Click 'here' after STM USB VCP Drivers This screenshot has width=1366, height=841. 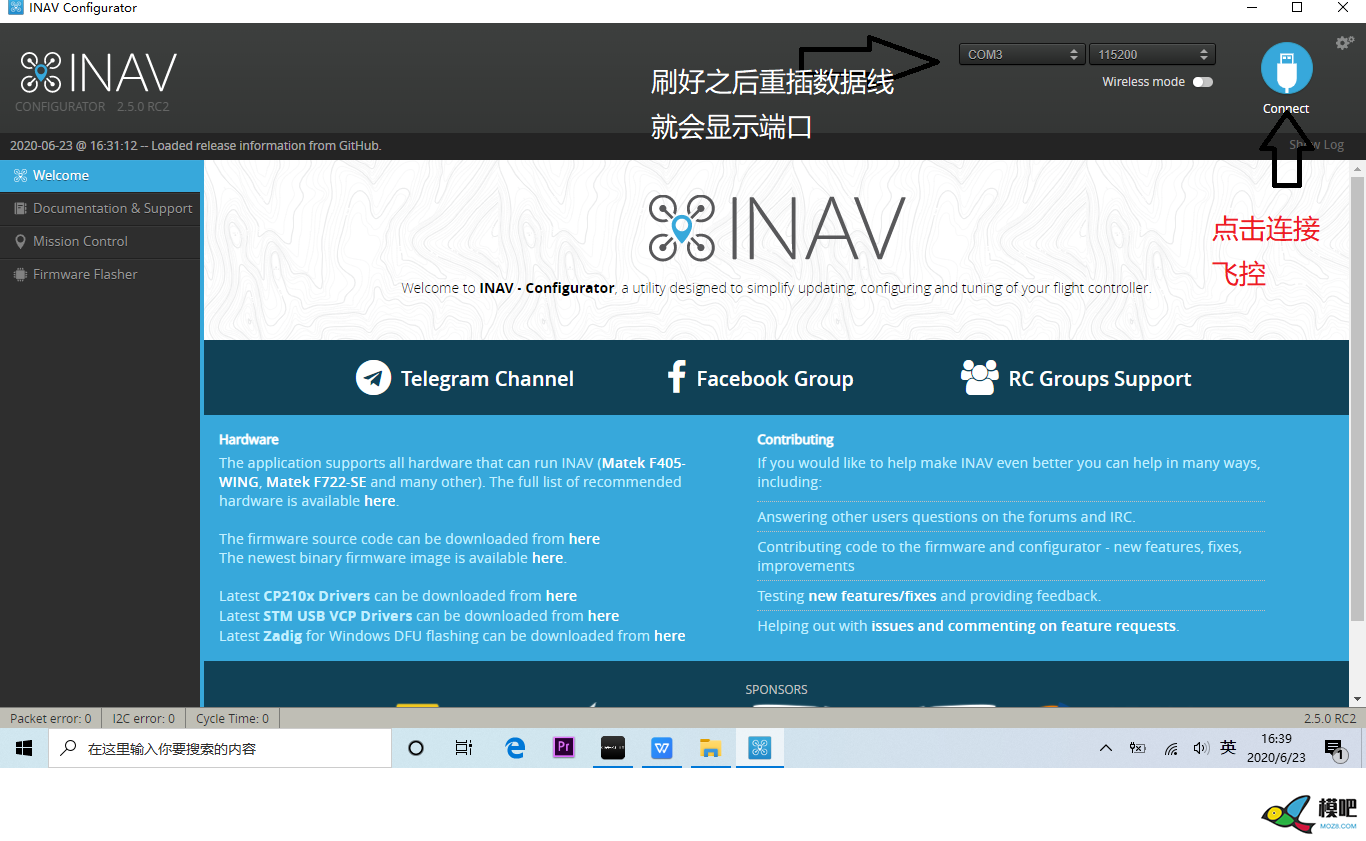coord(603,616)
